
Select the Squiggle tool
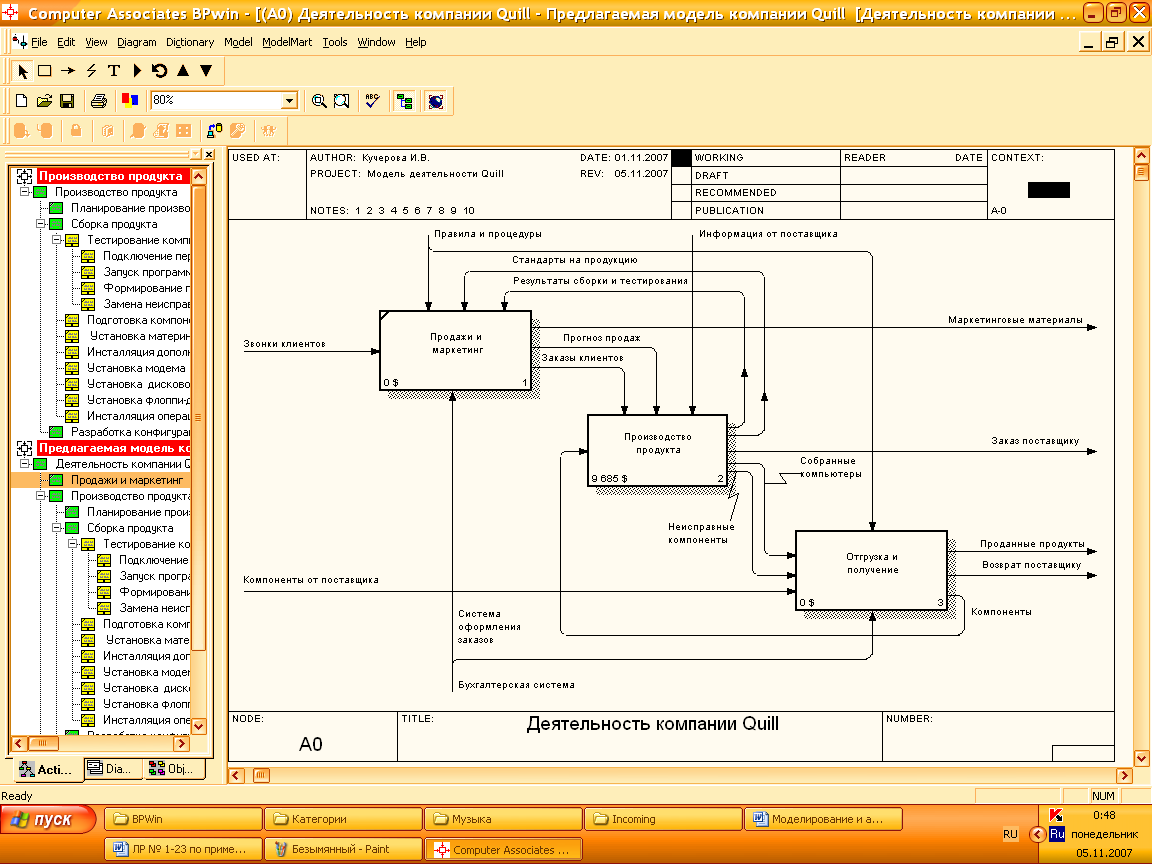point(91,71)
